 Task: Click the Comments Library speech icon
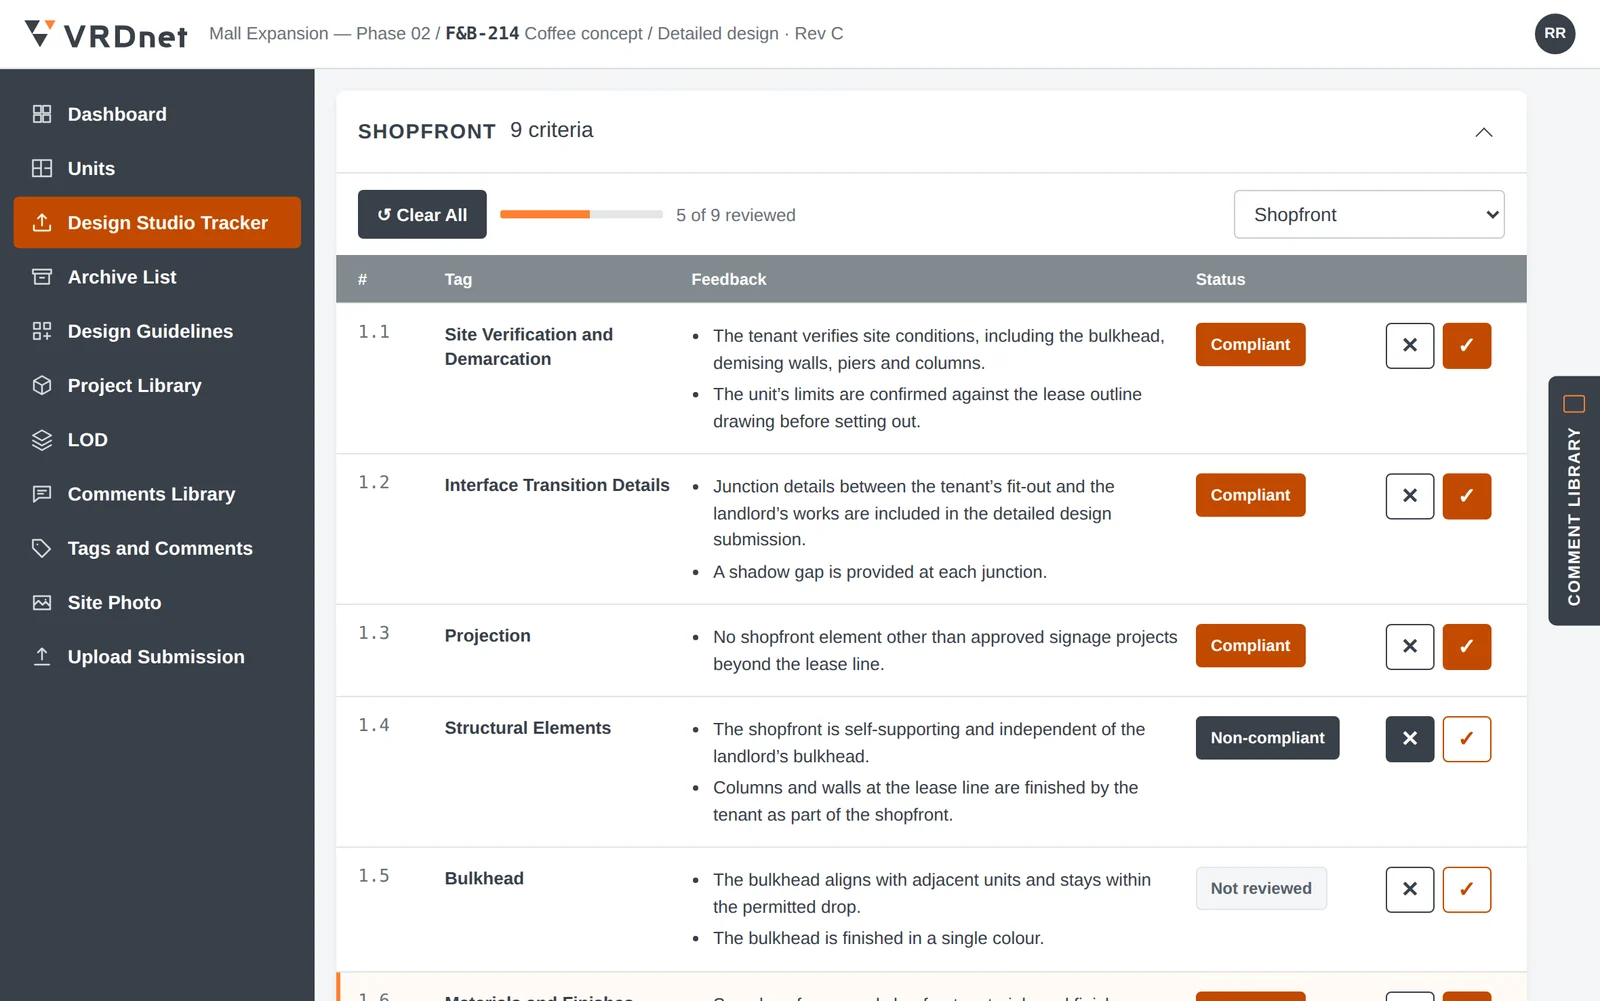pos(42,494)
